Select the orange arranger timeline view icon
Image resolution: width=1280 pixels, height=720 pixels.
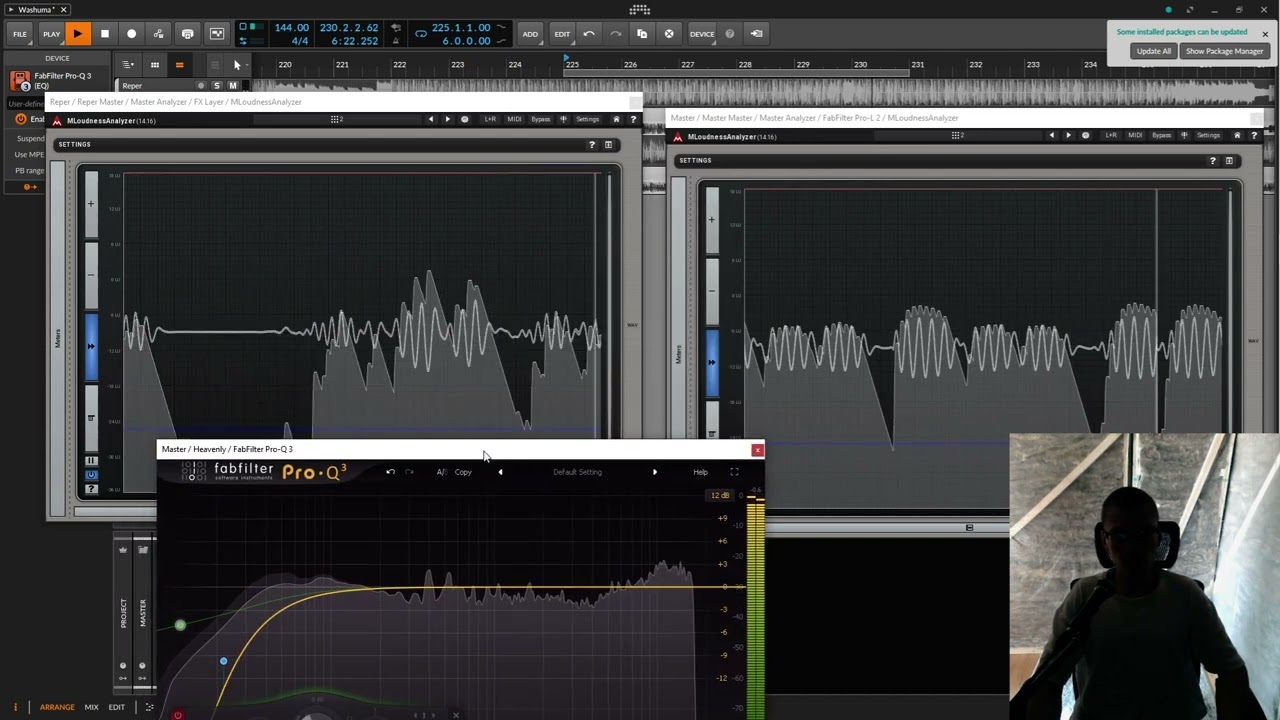tap(179, 65)
